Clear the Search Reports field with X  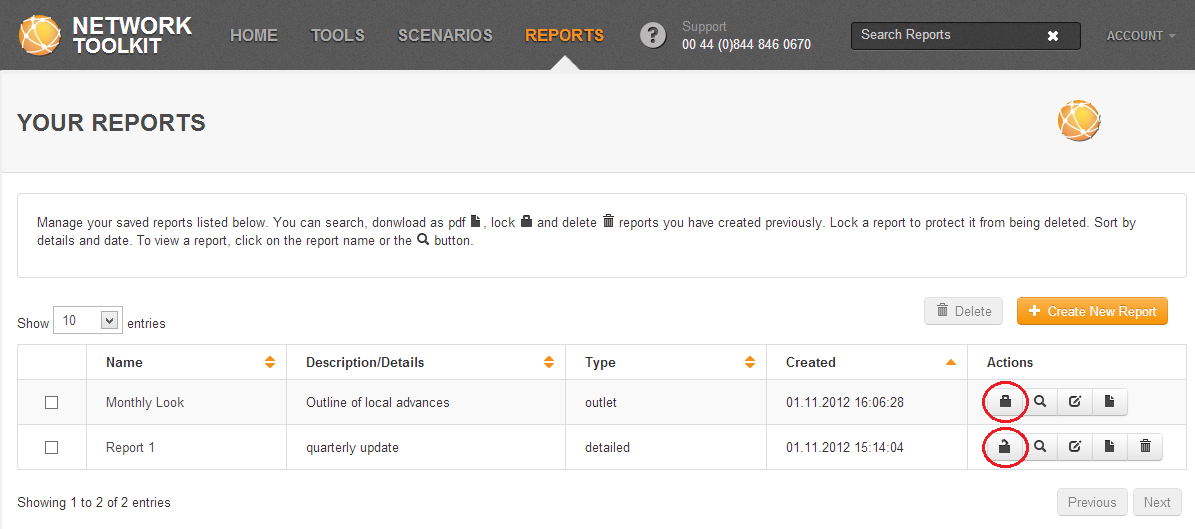point(1052,36)
